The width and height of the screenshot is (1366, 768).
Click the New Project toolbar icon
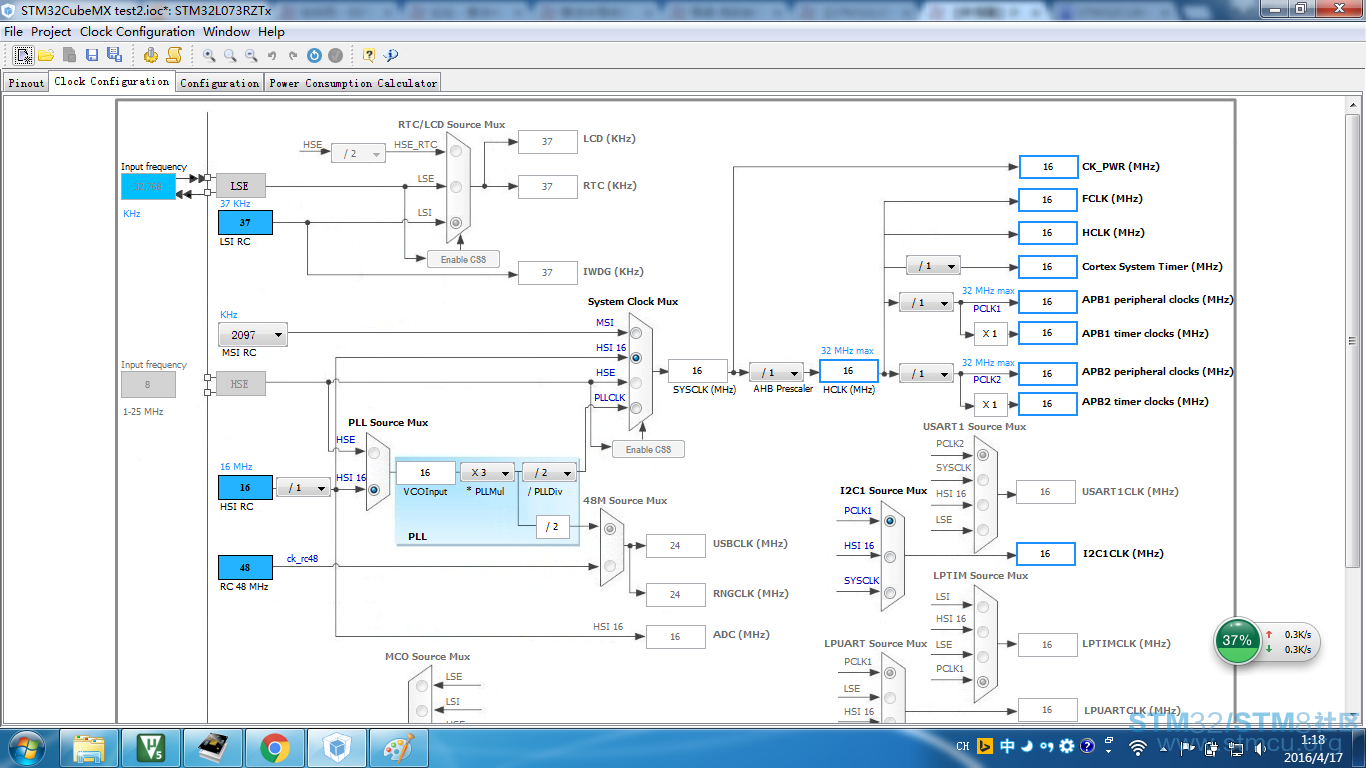pos(23,55)
